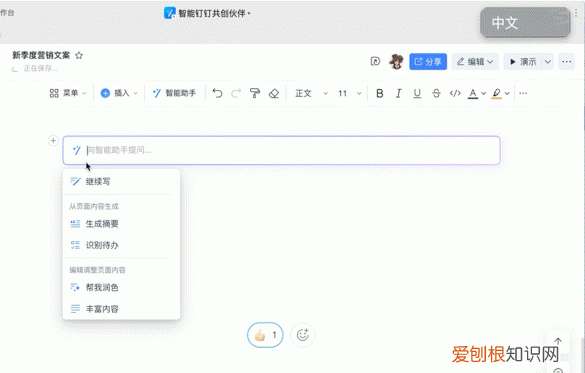Screen dimensions: 585x373
Task: Star the 新季度营销文案 document
Action: tap(79, 56)
